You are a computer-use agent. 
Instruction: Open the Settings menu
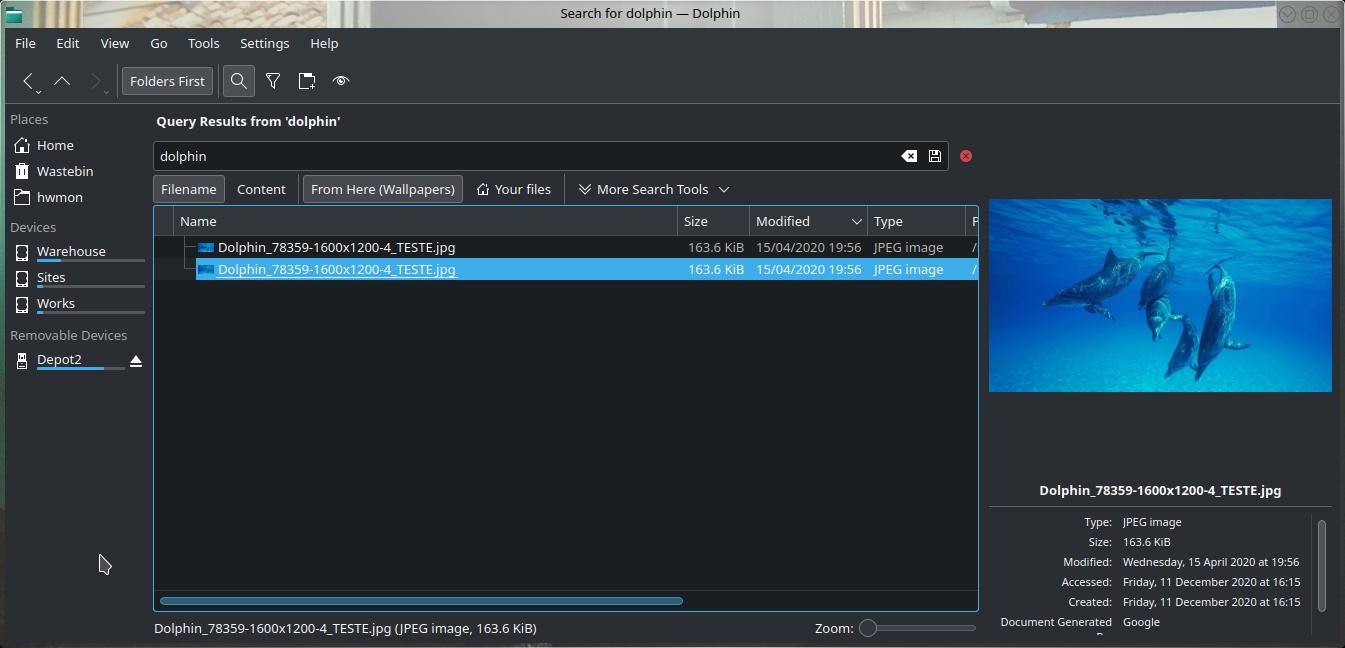point(264,43)
